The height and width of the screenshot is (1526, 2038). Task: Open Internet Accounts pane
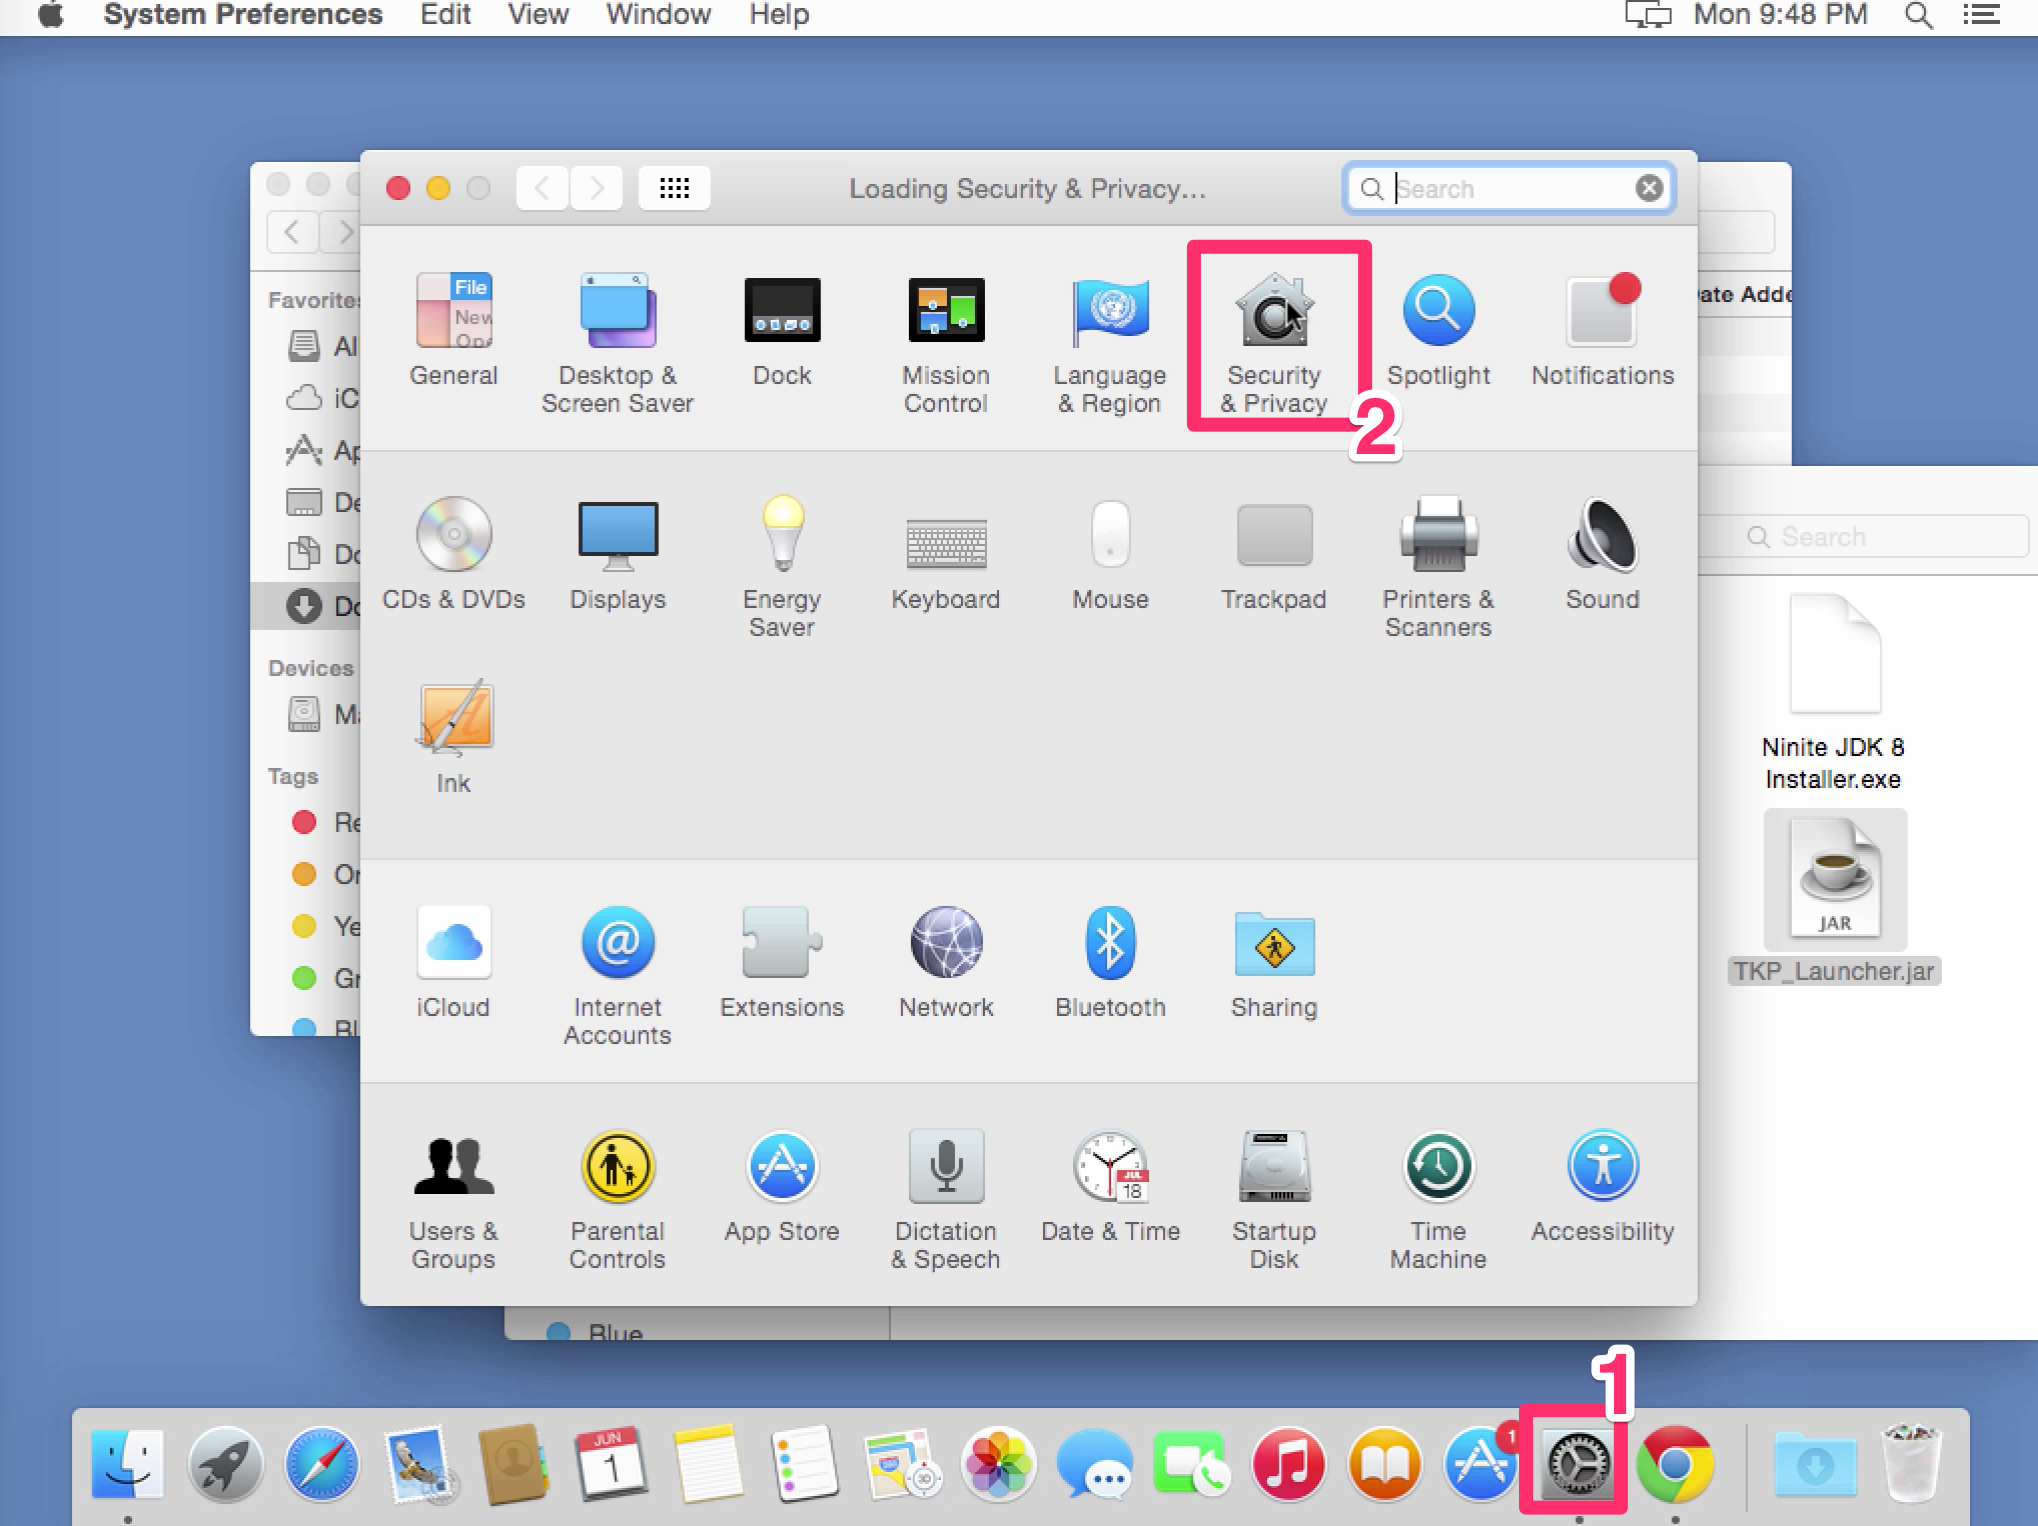tap(617, 972)
